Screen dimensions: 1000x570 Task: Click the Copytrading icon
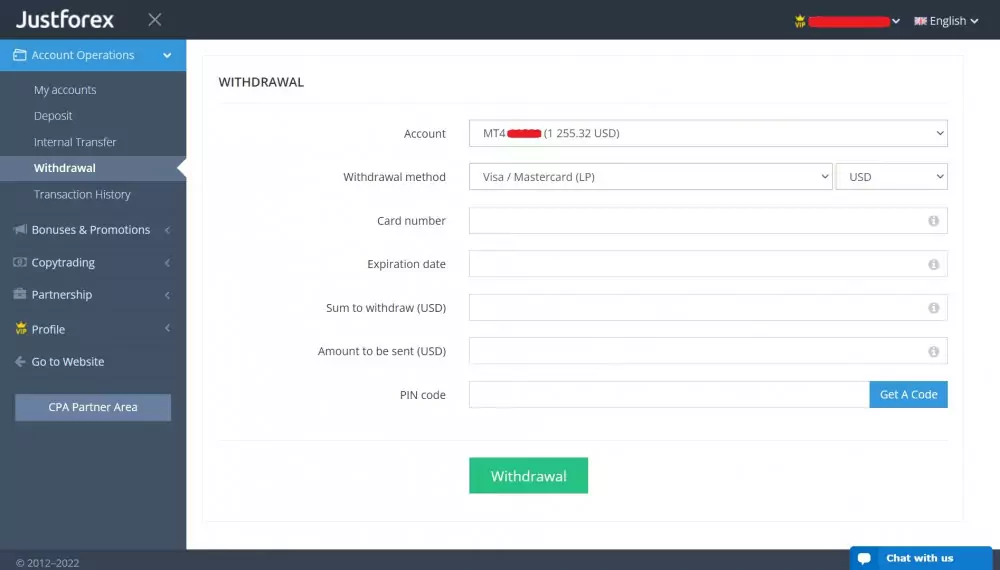pyautogui.click(x=20, y=262)
